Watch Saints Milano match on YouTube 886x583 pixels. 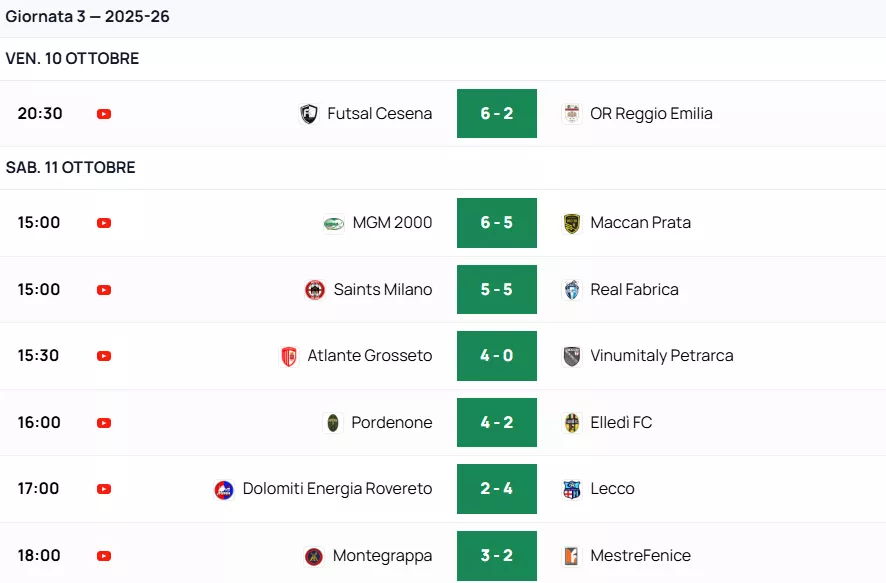[x=104, y=290]
